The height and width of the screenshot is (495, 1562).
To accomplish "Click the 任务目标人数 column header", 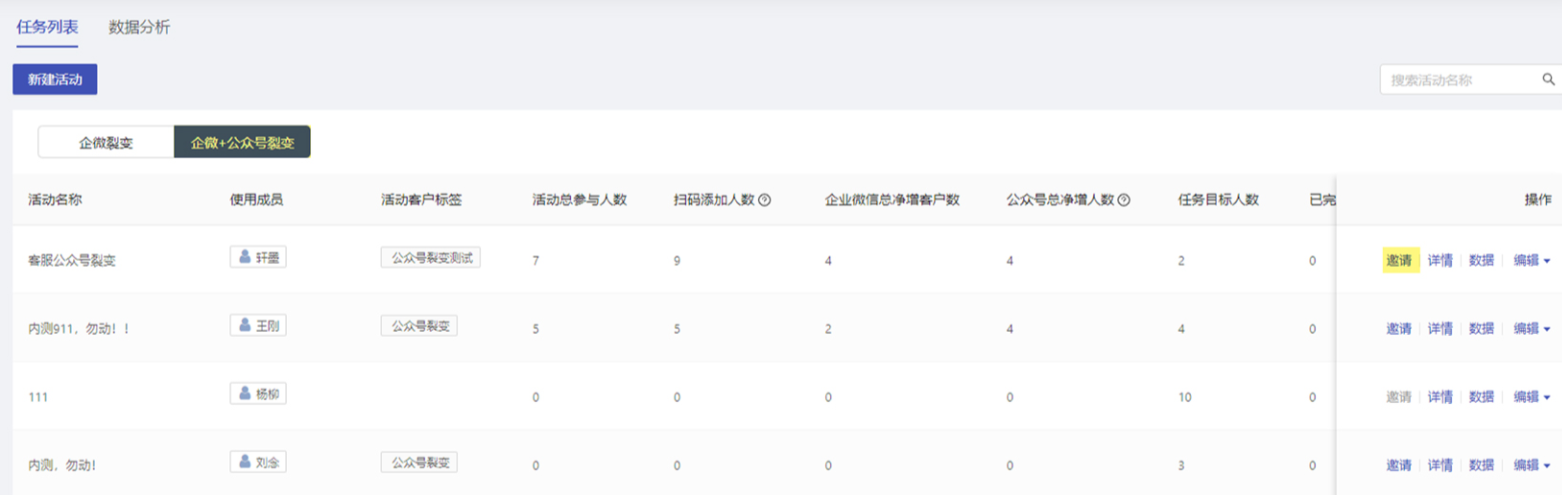I will click(x=1219, y=200).
